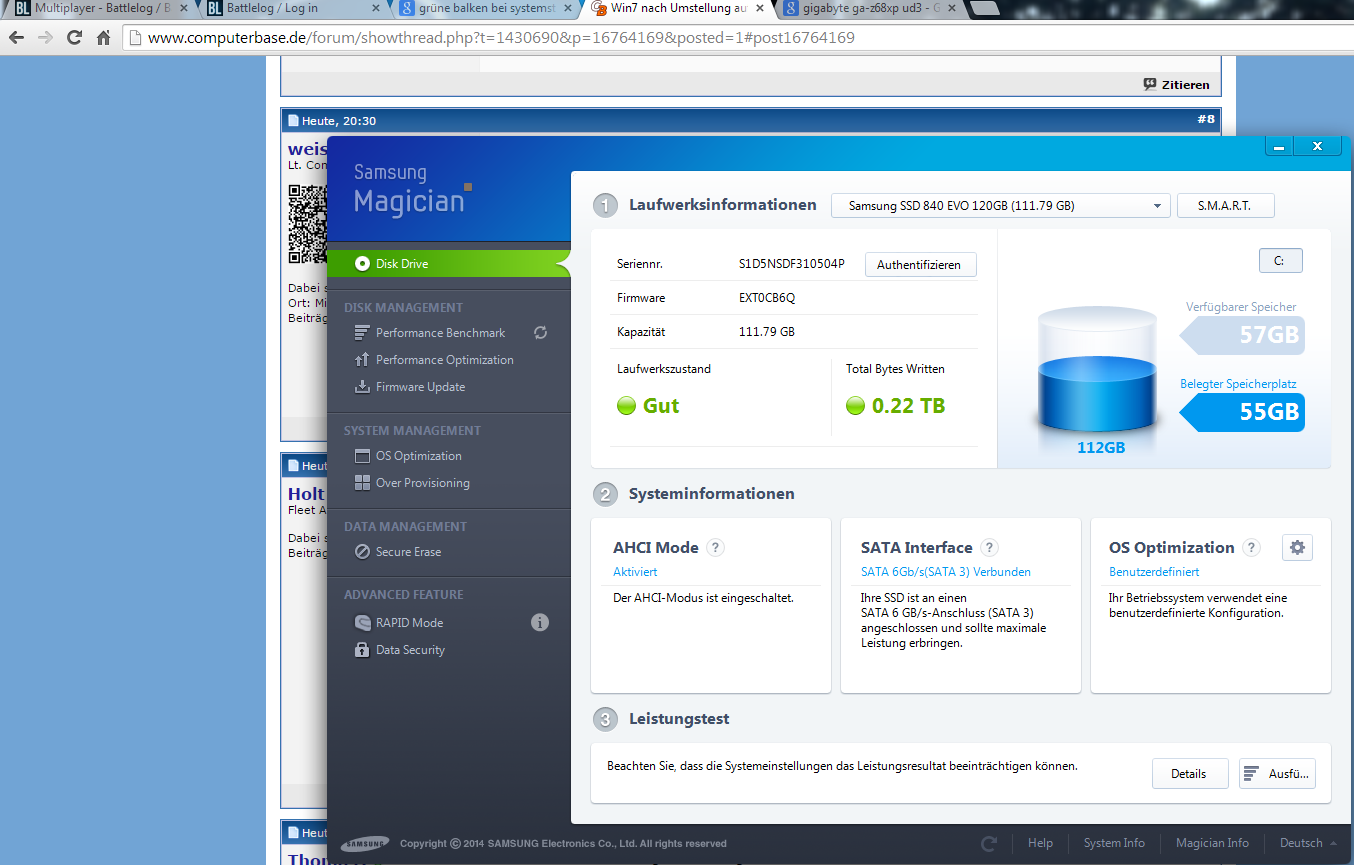Click the refresh icon in Magician footer
Viewport: 1354px width, 865px height.
[x=989, y=843]
